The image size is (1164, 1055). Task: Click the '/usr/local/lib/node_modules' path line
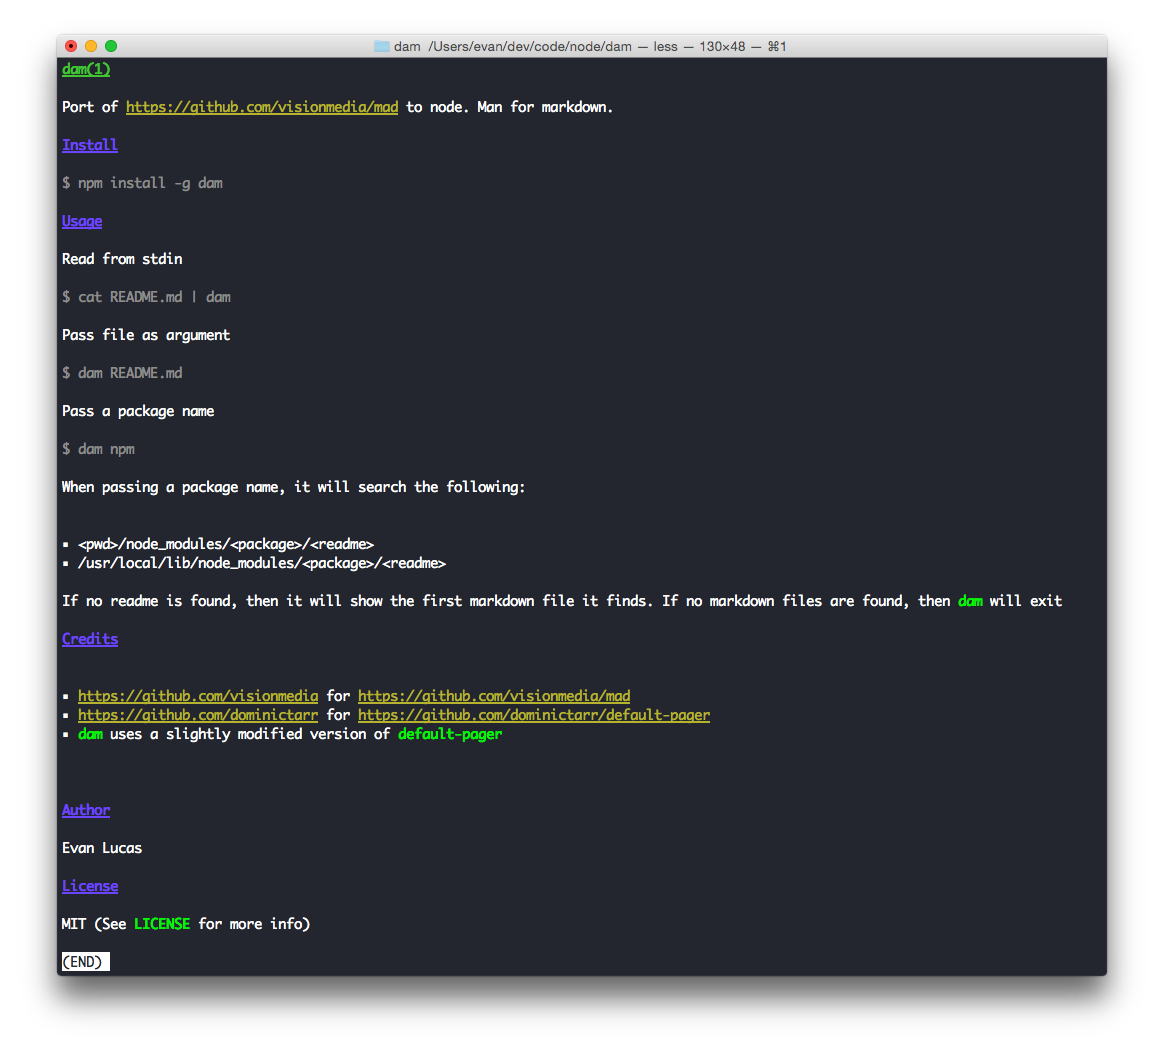point(262,564)
